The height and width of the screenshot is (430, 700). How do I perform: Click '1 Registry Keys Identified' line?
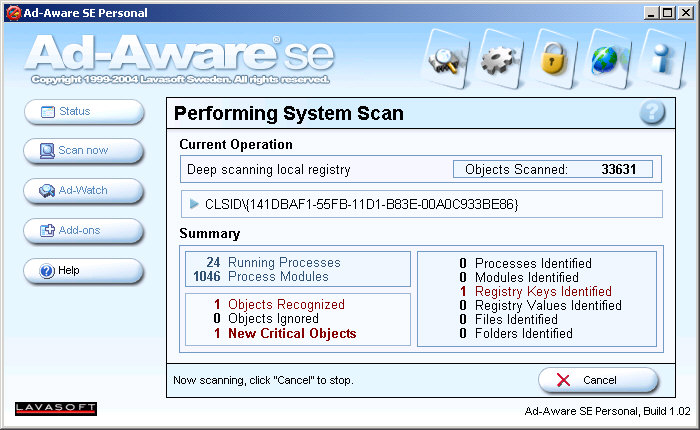[536, 292]
